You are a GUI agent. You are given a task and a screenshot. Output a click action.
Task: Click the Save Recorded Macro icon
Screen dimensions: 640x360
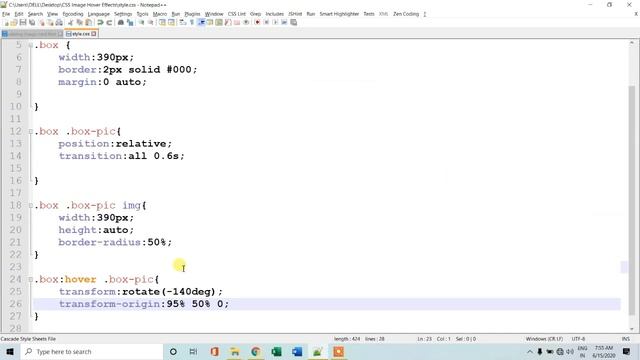(293, 22)
